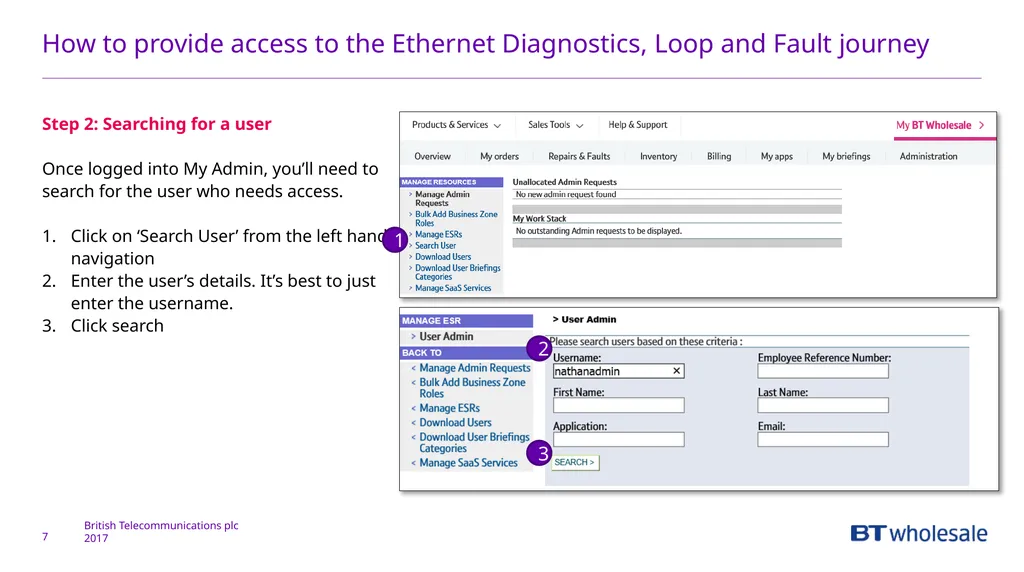1024x572 pixels.
Task: Click the Username field containing nathanadmin
Action: coord(618,372)
